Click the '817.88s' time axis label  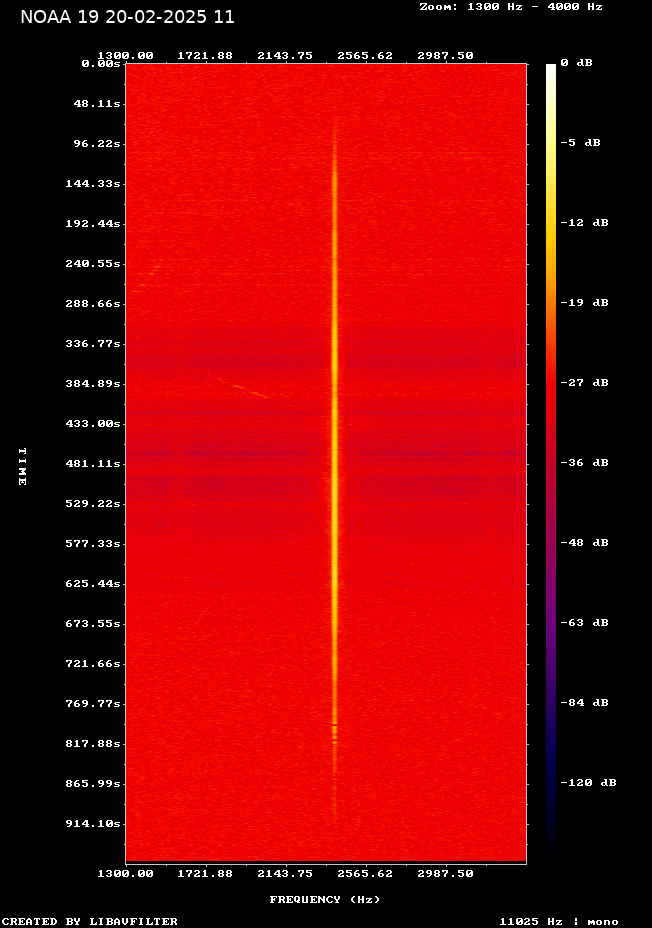93,743
